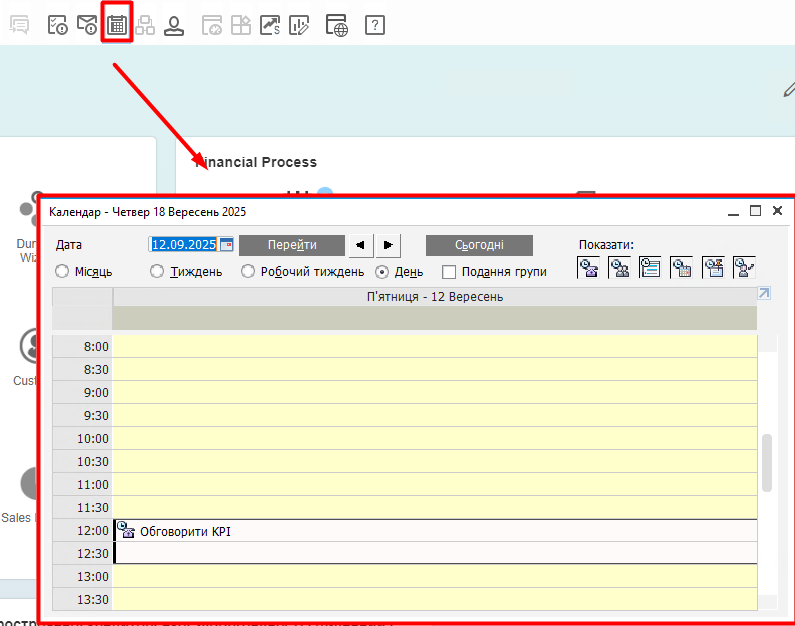This screenshot has width=795, height=626.
Task: Select the Тиждень radio button
Action: 157,271
